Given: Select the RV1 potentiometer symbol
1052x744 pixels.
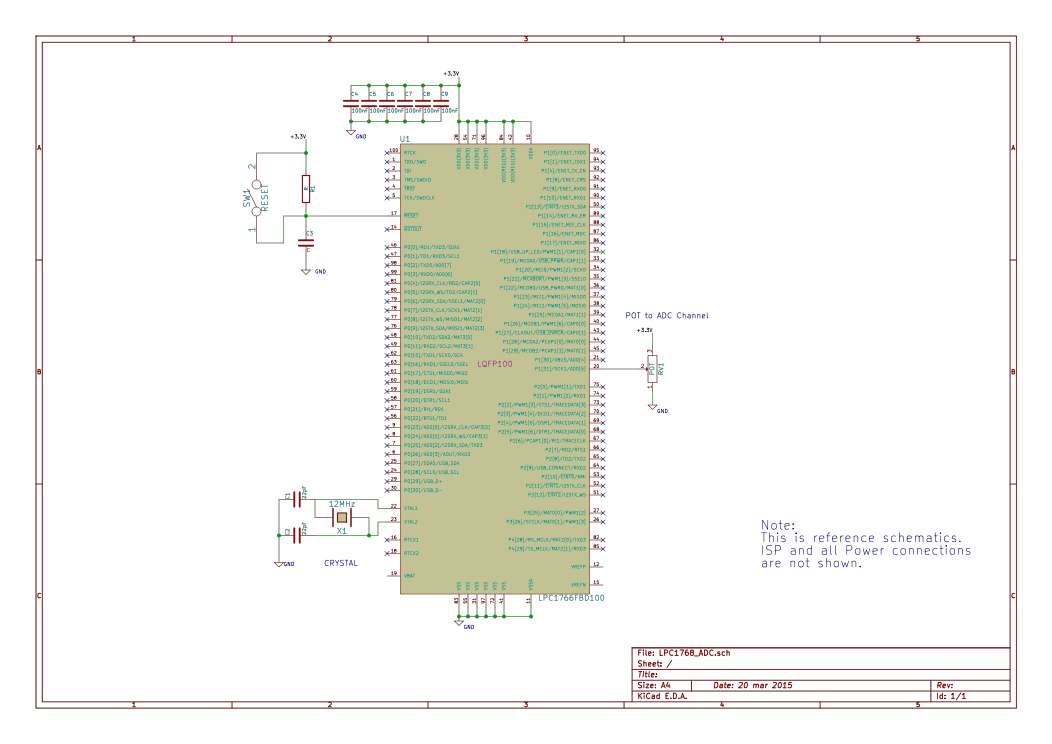Looking at the screenshot, I should coord(652,368).
